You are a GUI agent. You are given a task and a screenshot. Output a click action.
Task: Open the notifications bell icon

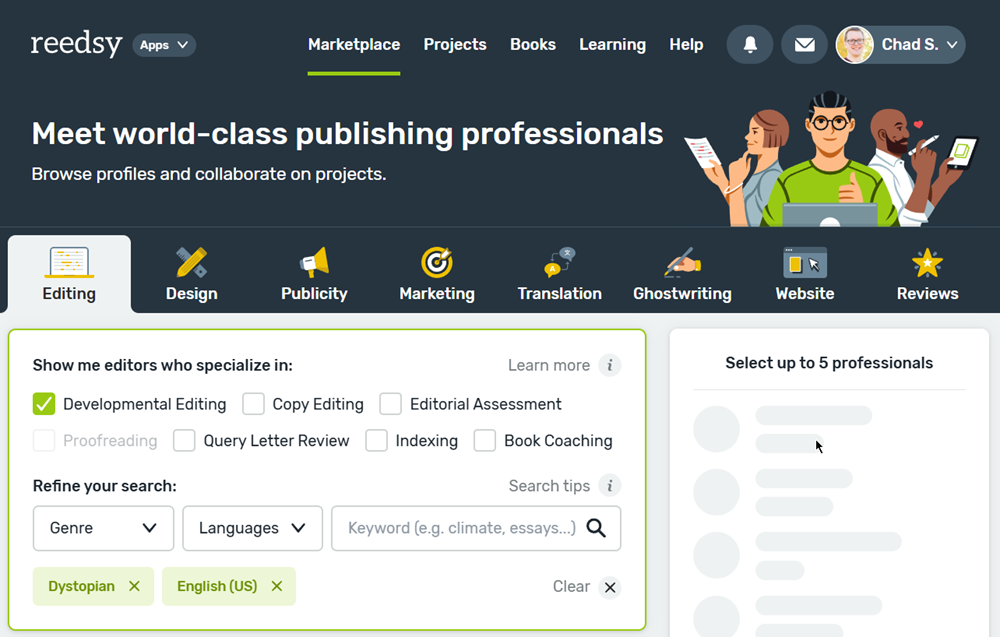[x=750, y=45]
